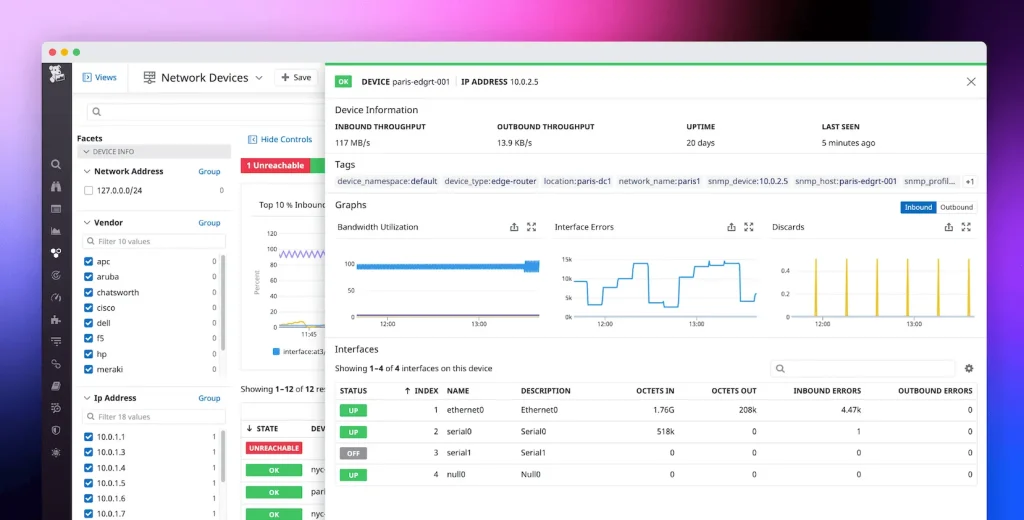Open the bar chart Dashboards icon in sidebar
This screenshot has height=520, width=1024.
coord(56,231)
